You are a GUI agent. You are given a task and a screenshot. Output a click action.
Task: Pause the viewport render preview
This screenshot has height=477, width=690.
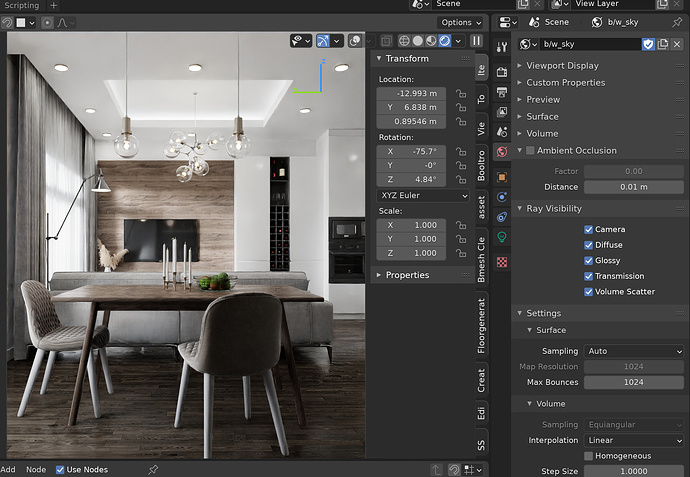pos(476,41)
